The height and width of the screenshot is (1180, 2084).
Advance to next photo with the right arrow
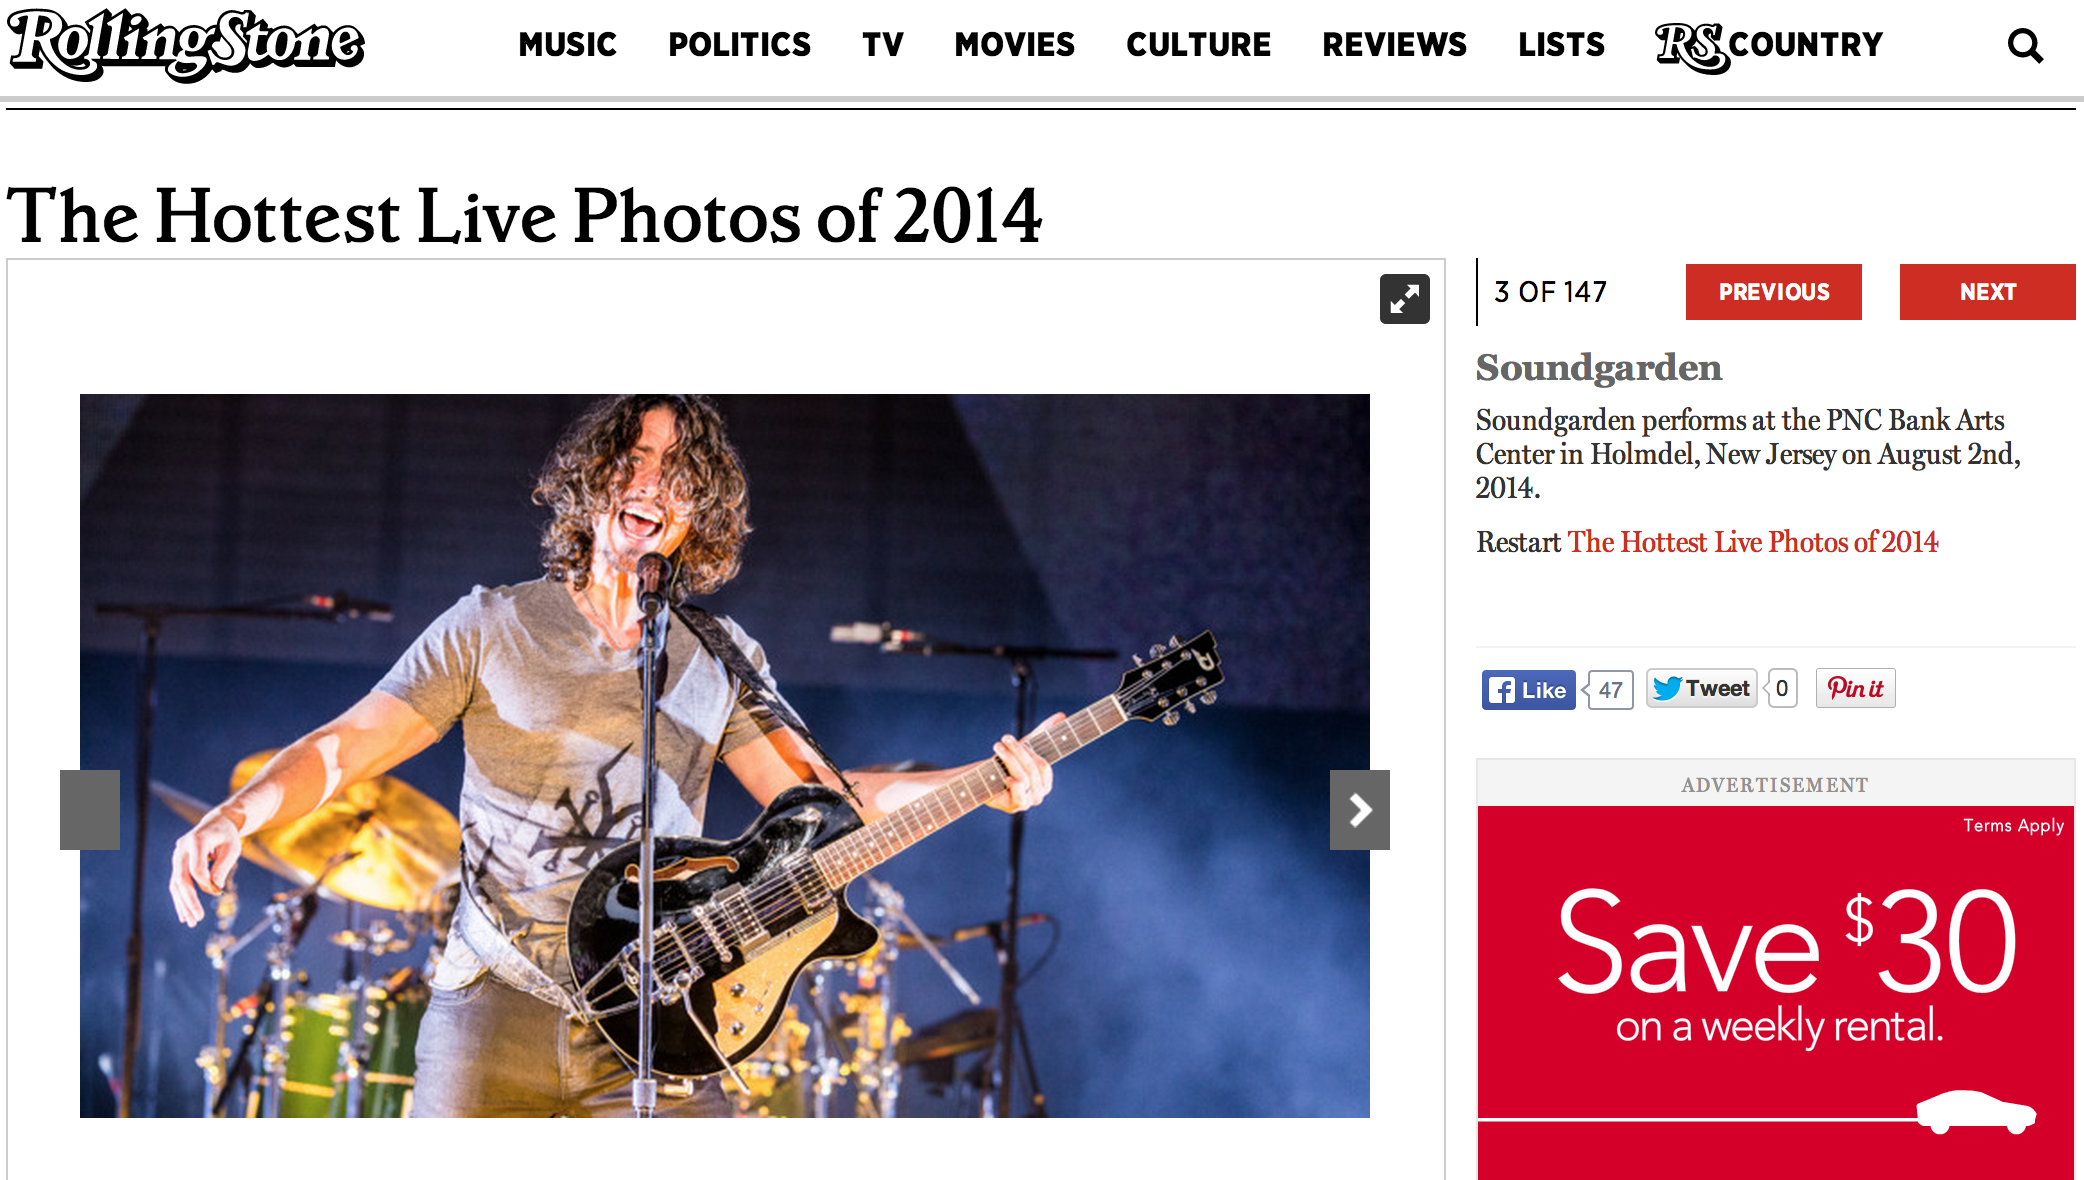point(1359,810)
